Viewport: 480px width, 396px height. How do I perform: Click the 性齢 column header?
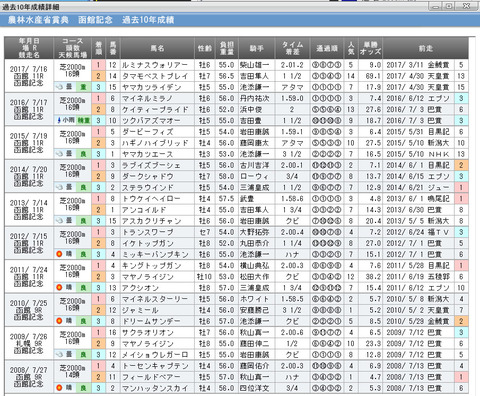point(205,48)
